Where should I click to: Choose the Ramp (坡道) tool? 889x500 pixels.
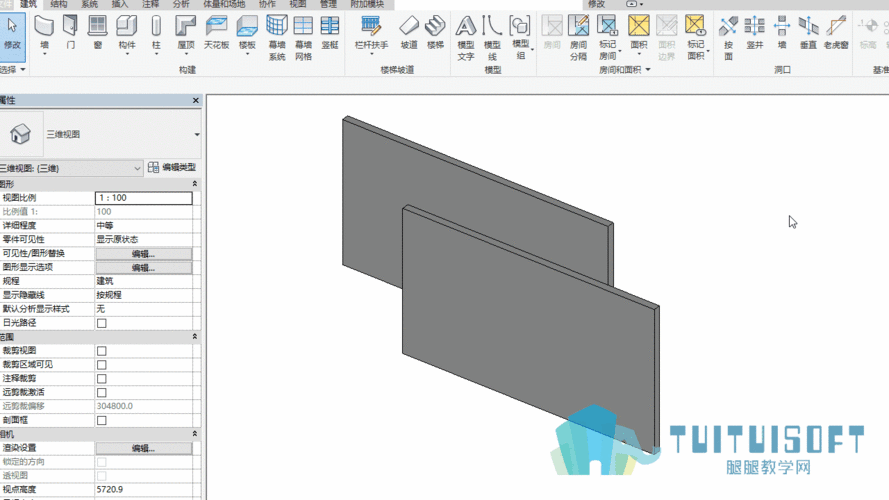(409, 33)
